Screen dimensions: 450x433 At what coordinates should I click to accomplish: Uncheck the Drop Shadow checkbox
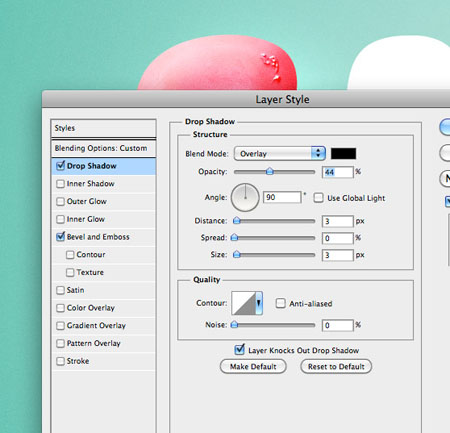(x=60, y=165)
